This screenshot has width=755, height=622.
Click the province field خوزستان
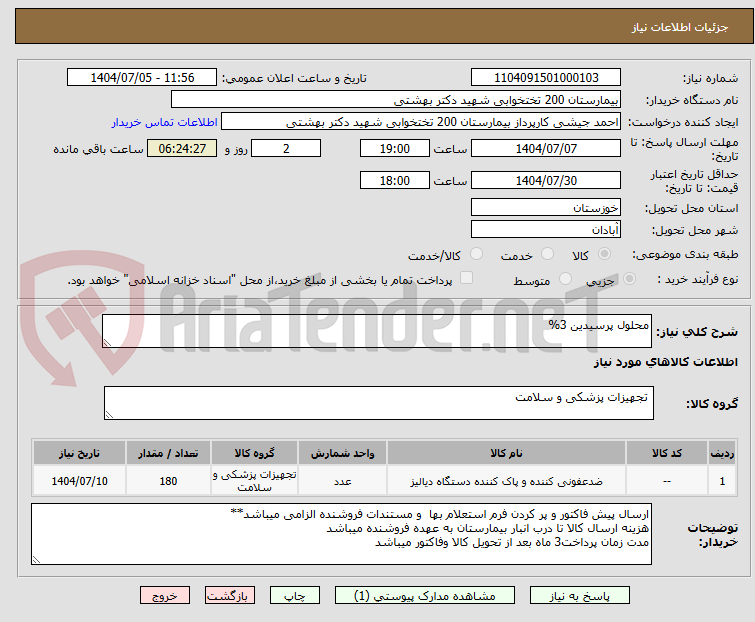546,207
